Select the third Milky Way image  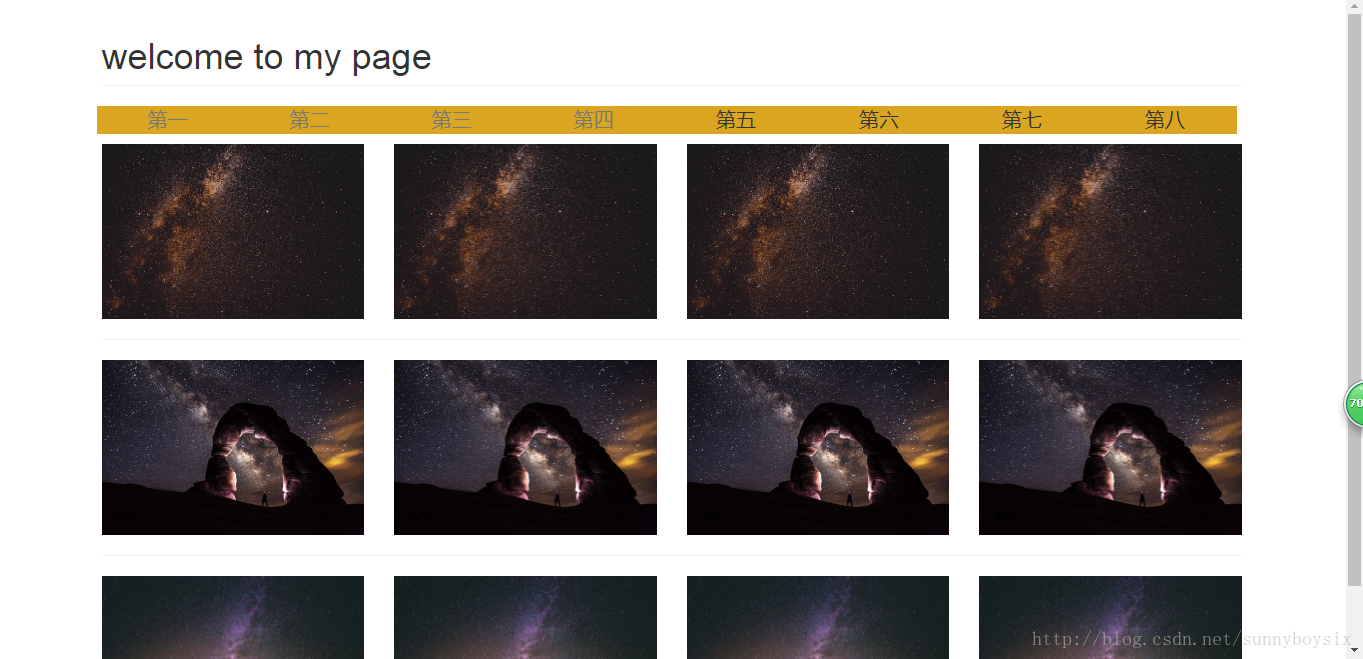pyautogui.click(x=818, y=231)
